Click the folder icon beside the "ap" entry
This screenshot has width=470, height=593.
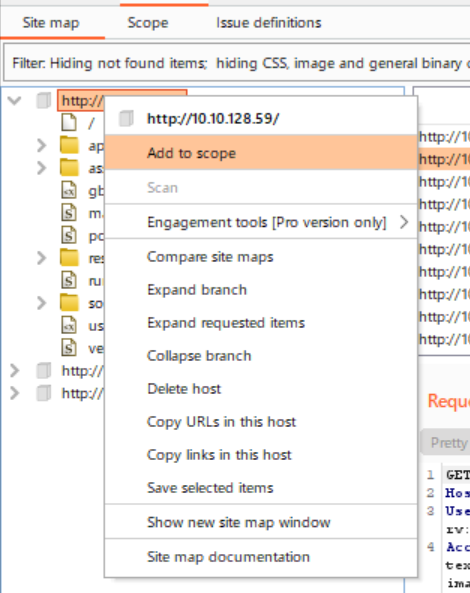coord(69,146)
